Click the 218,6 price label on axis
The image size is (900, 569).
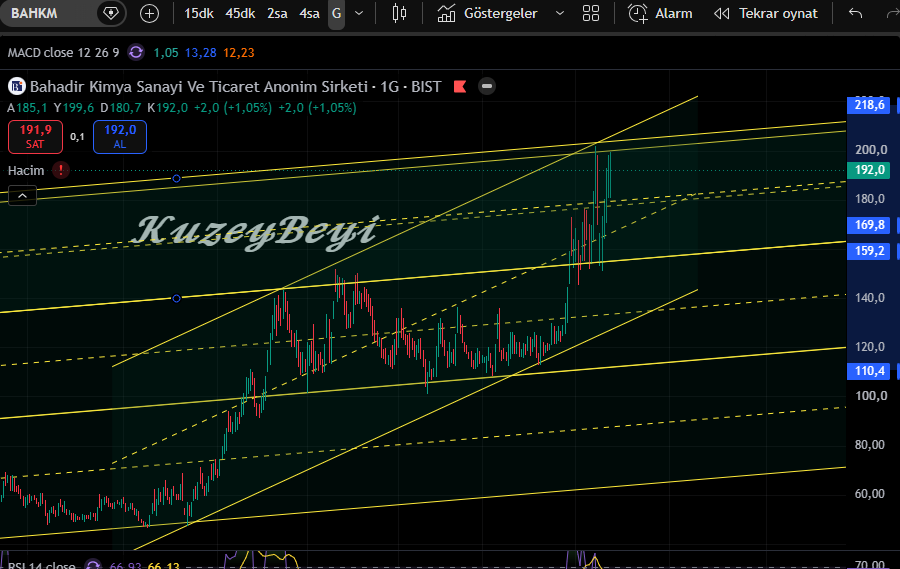click(x=868, y=104)
